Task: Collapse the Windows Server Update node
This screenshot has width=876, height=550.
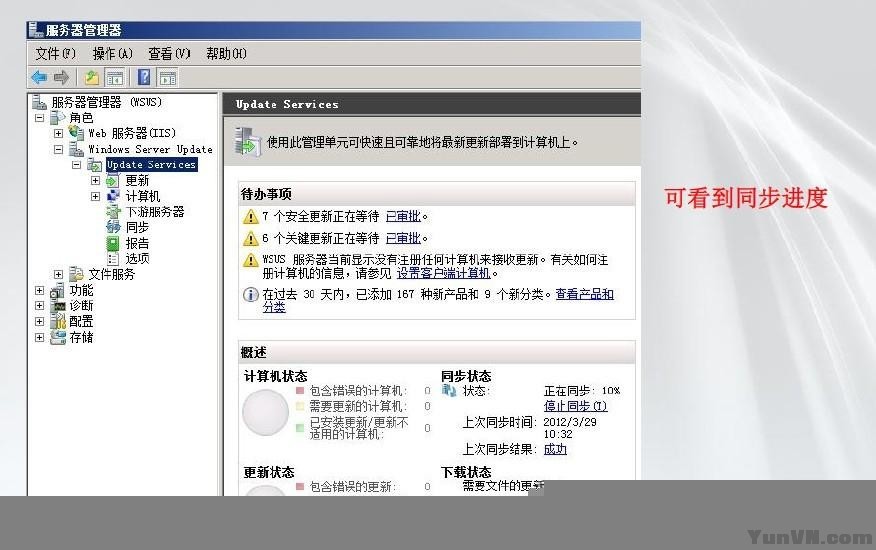Action: pos(58,149)
